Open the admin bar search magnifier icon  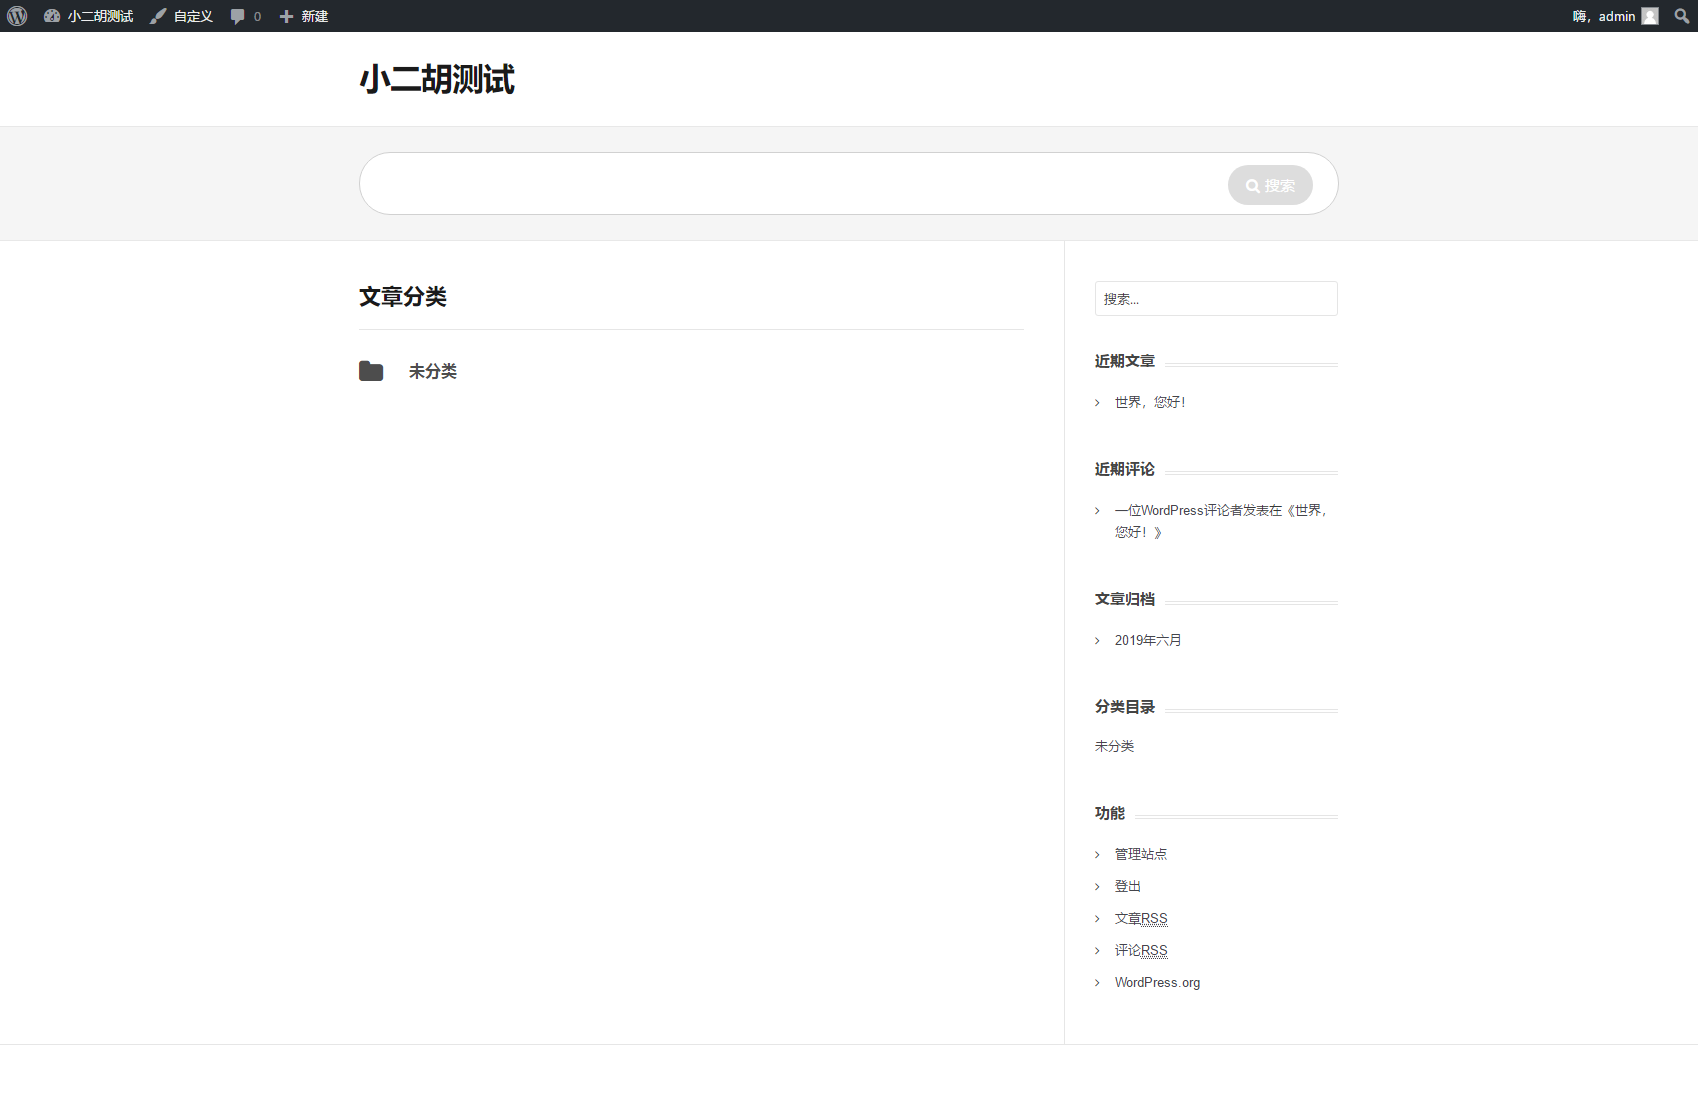point(1682,16)
